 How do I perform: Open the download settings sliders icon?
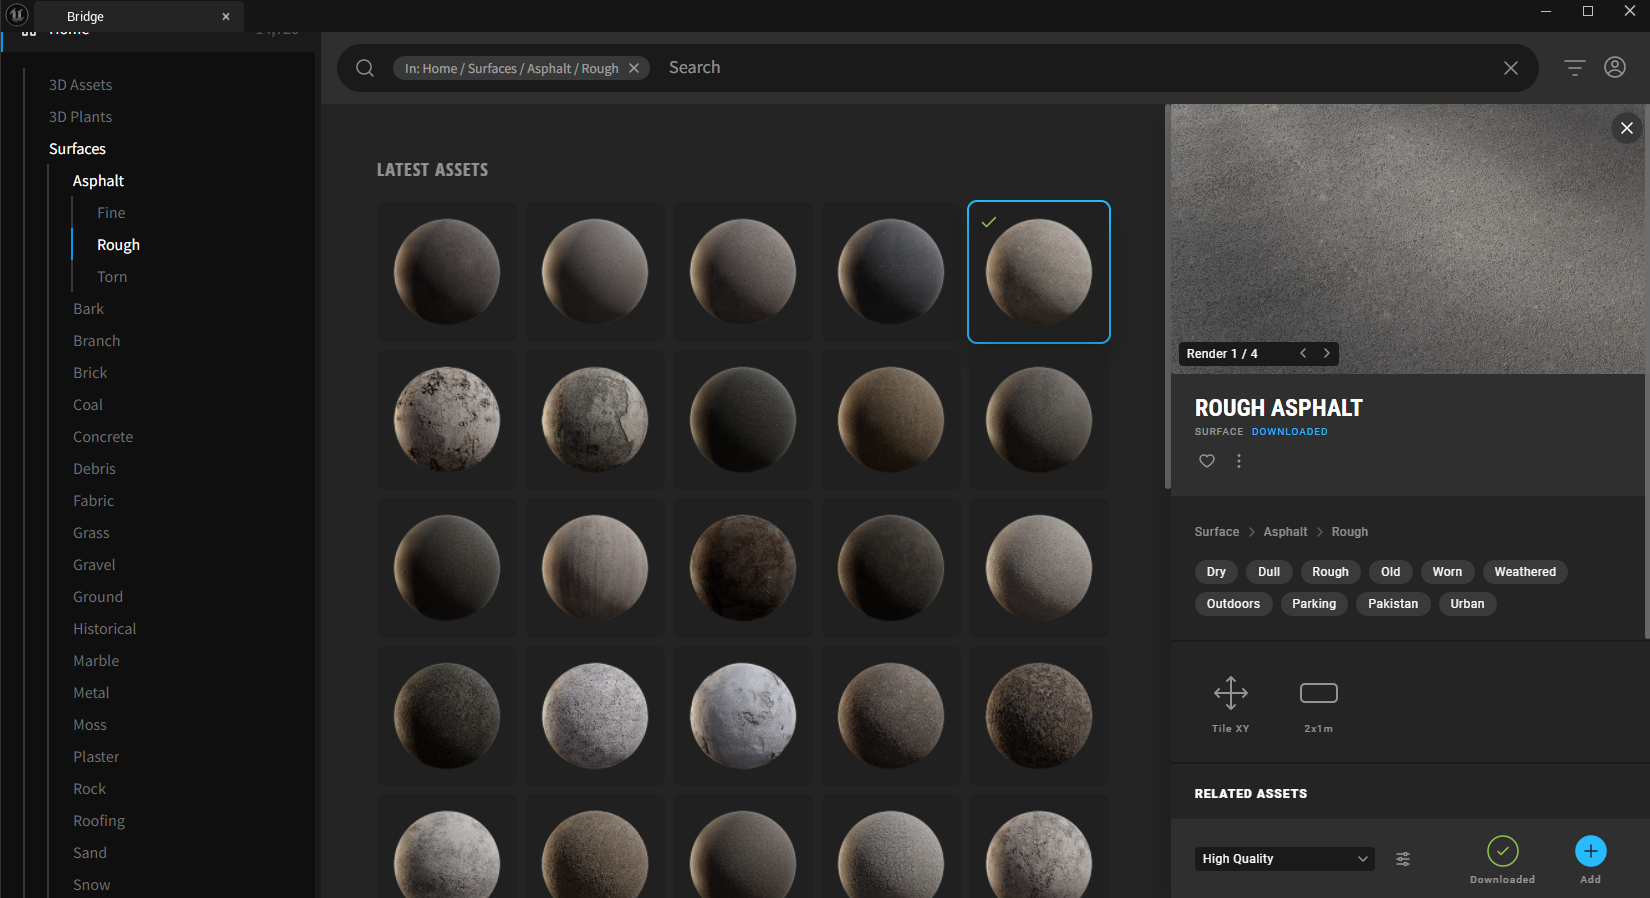click(1403, 859)
